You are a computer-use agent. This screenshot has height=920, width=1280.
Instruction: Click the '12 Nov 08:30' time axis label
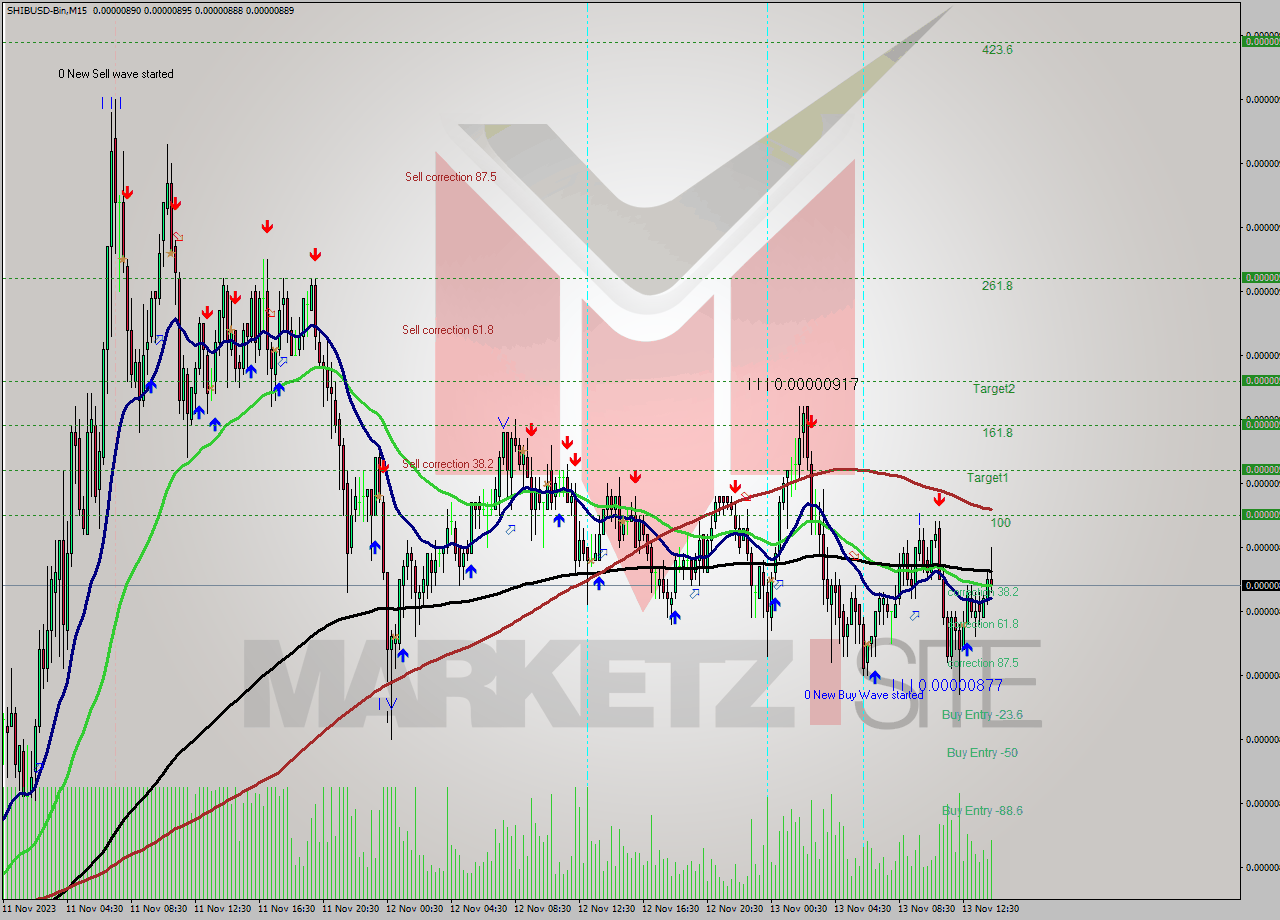tap(542, 909)
